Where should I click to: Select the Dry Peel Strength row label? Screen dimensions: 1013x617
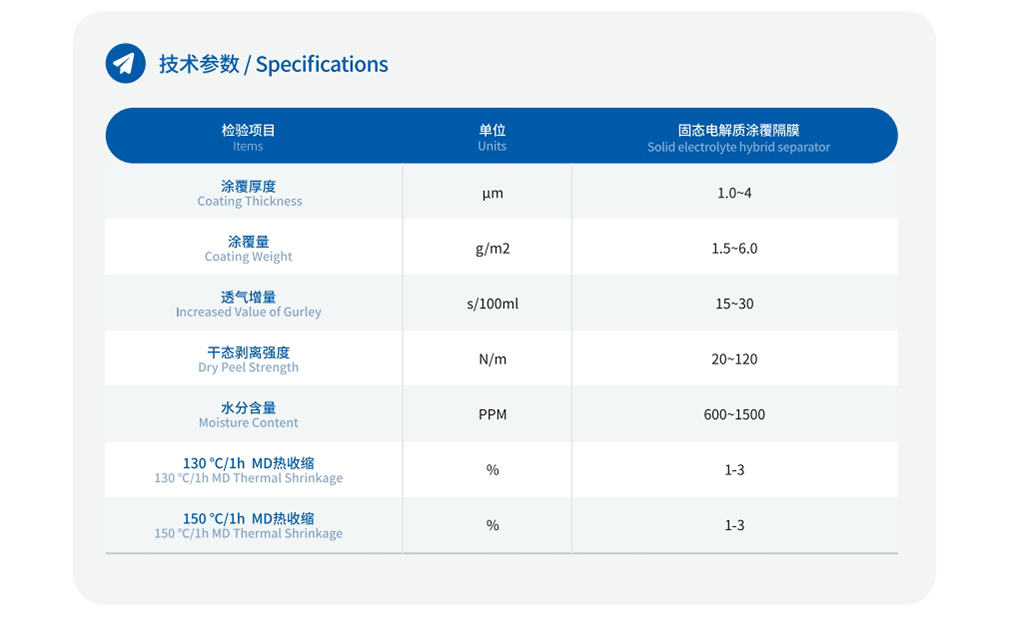(x=249, y=359)
